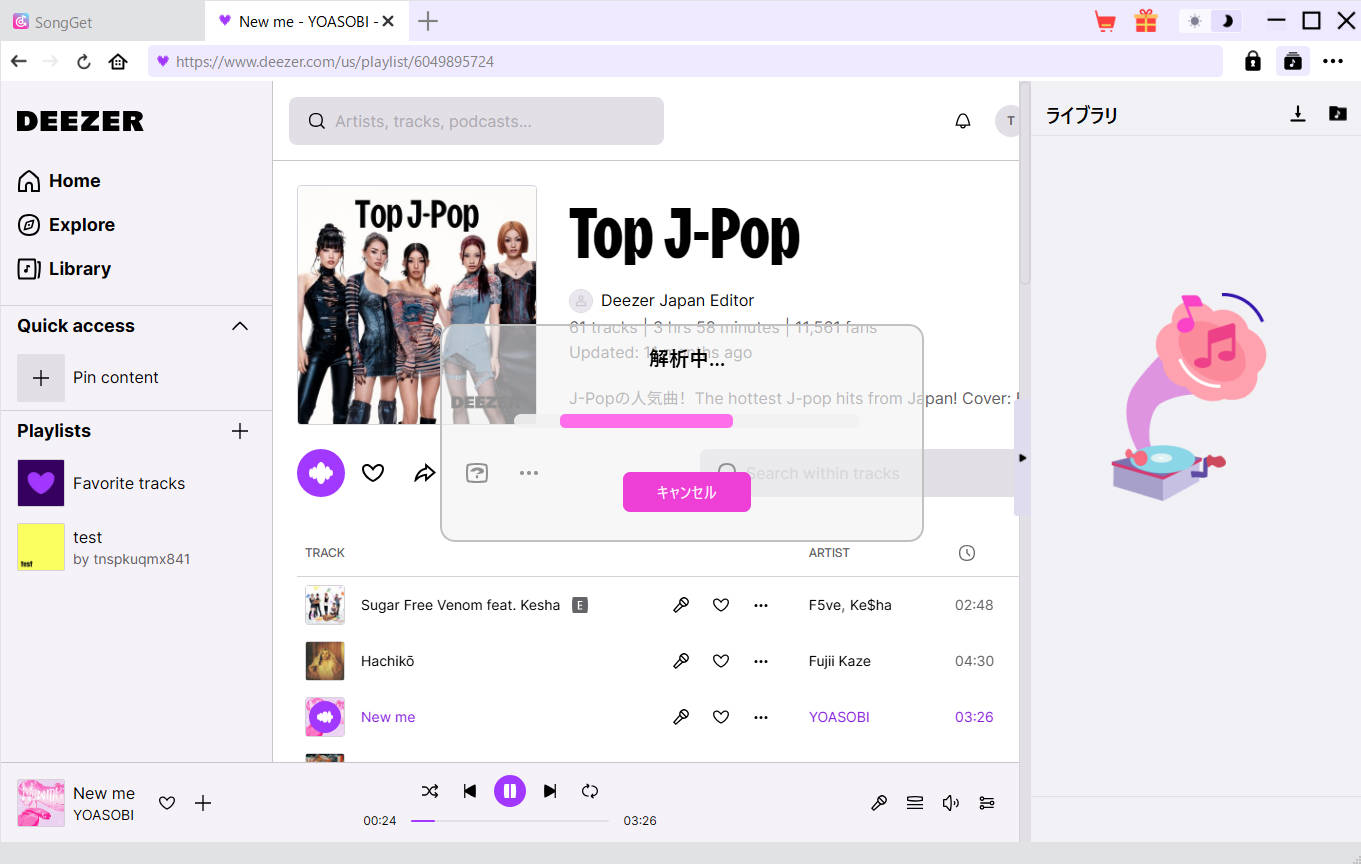Toggle light/dark theme switch

[x=1210, y=21]
